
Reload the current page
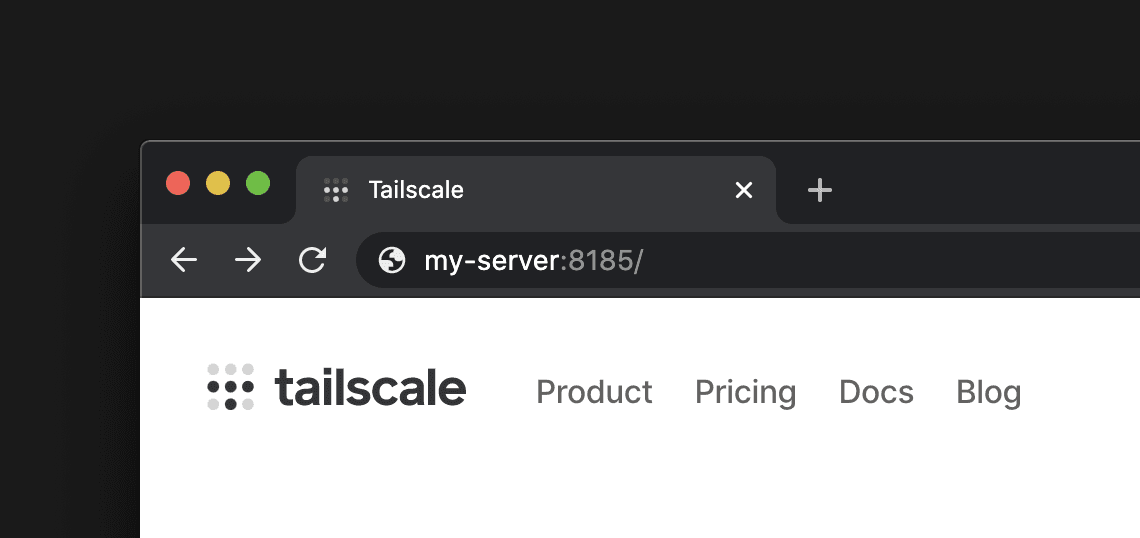click(313, 261)
